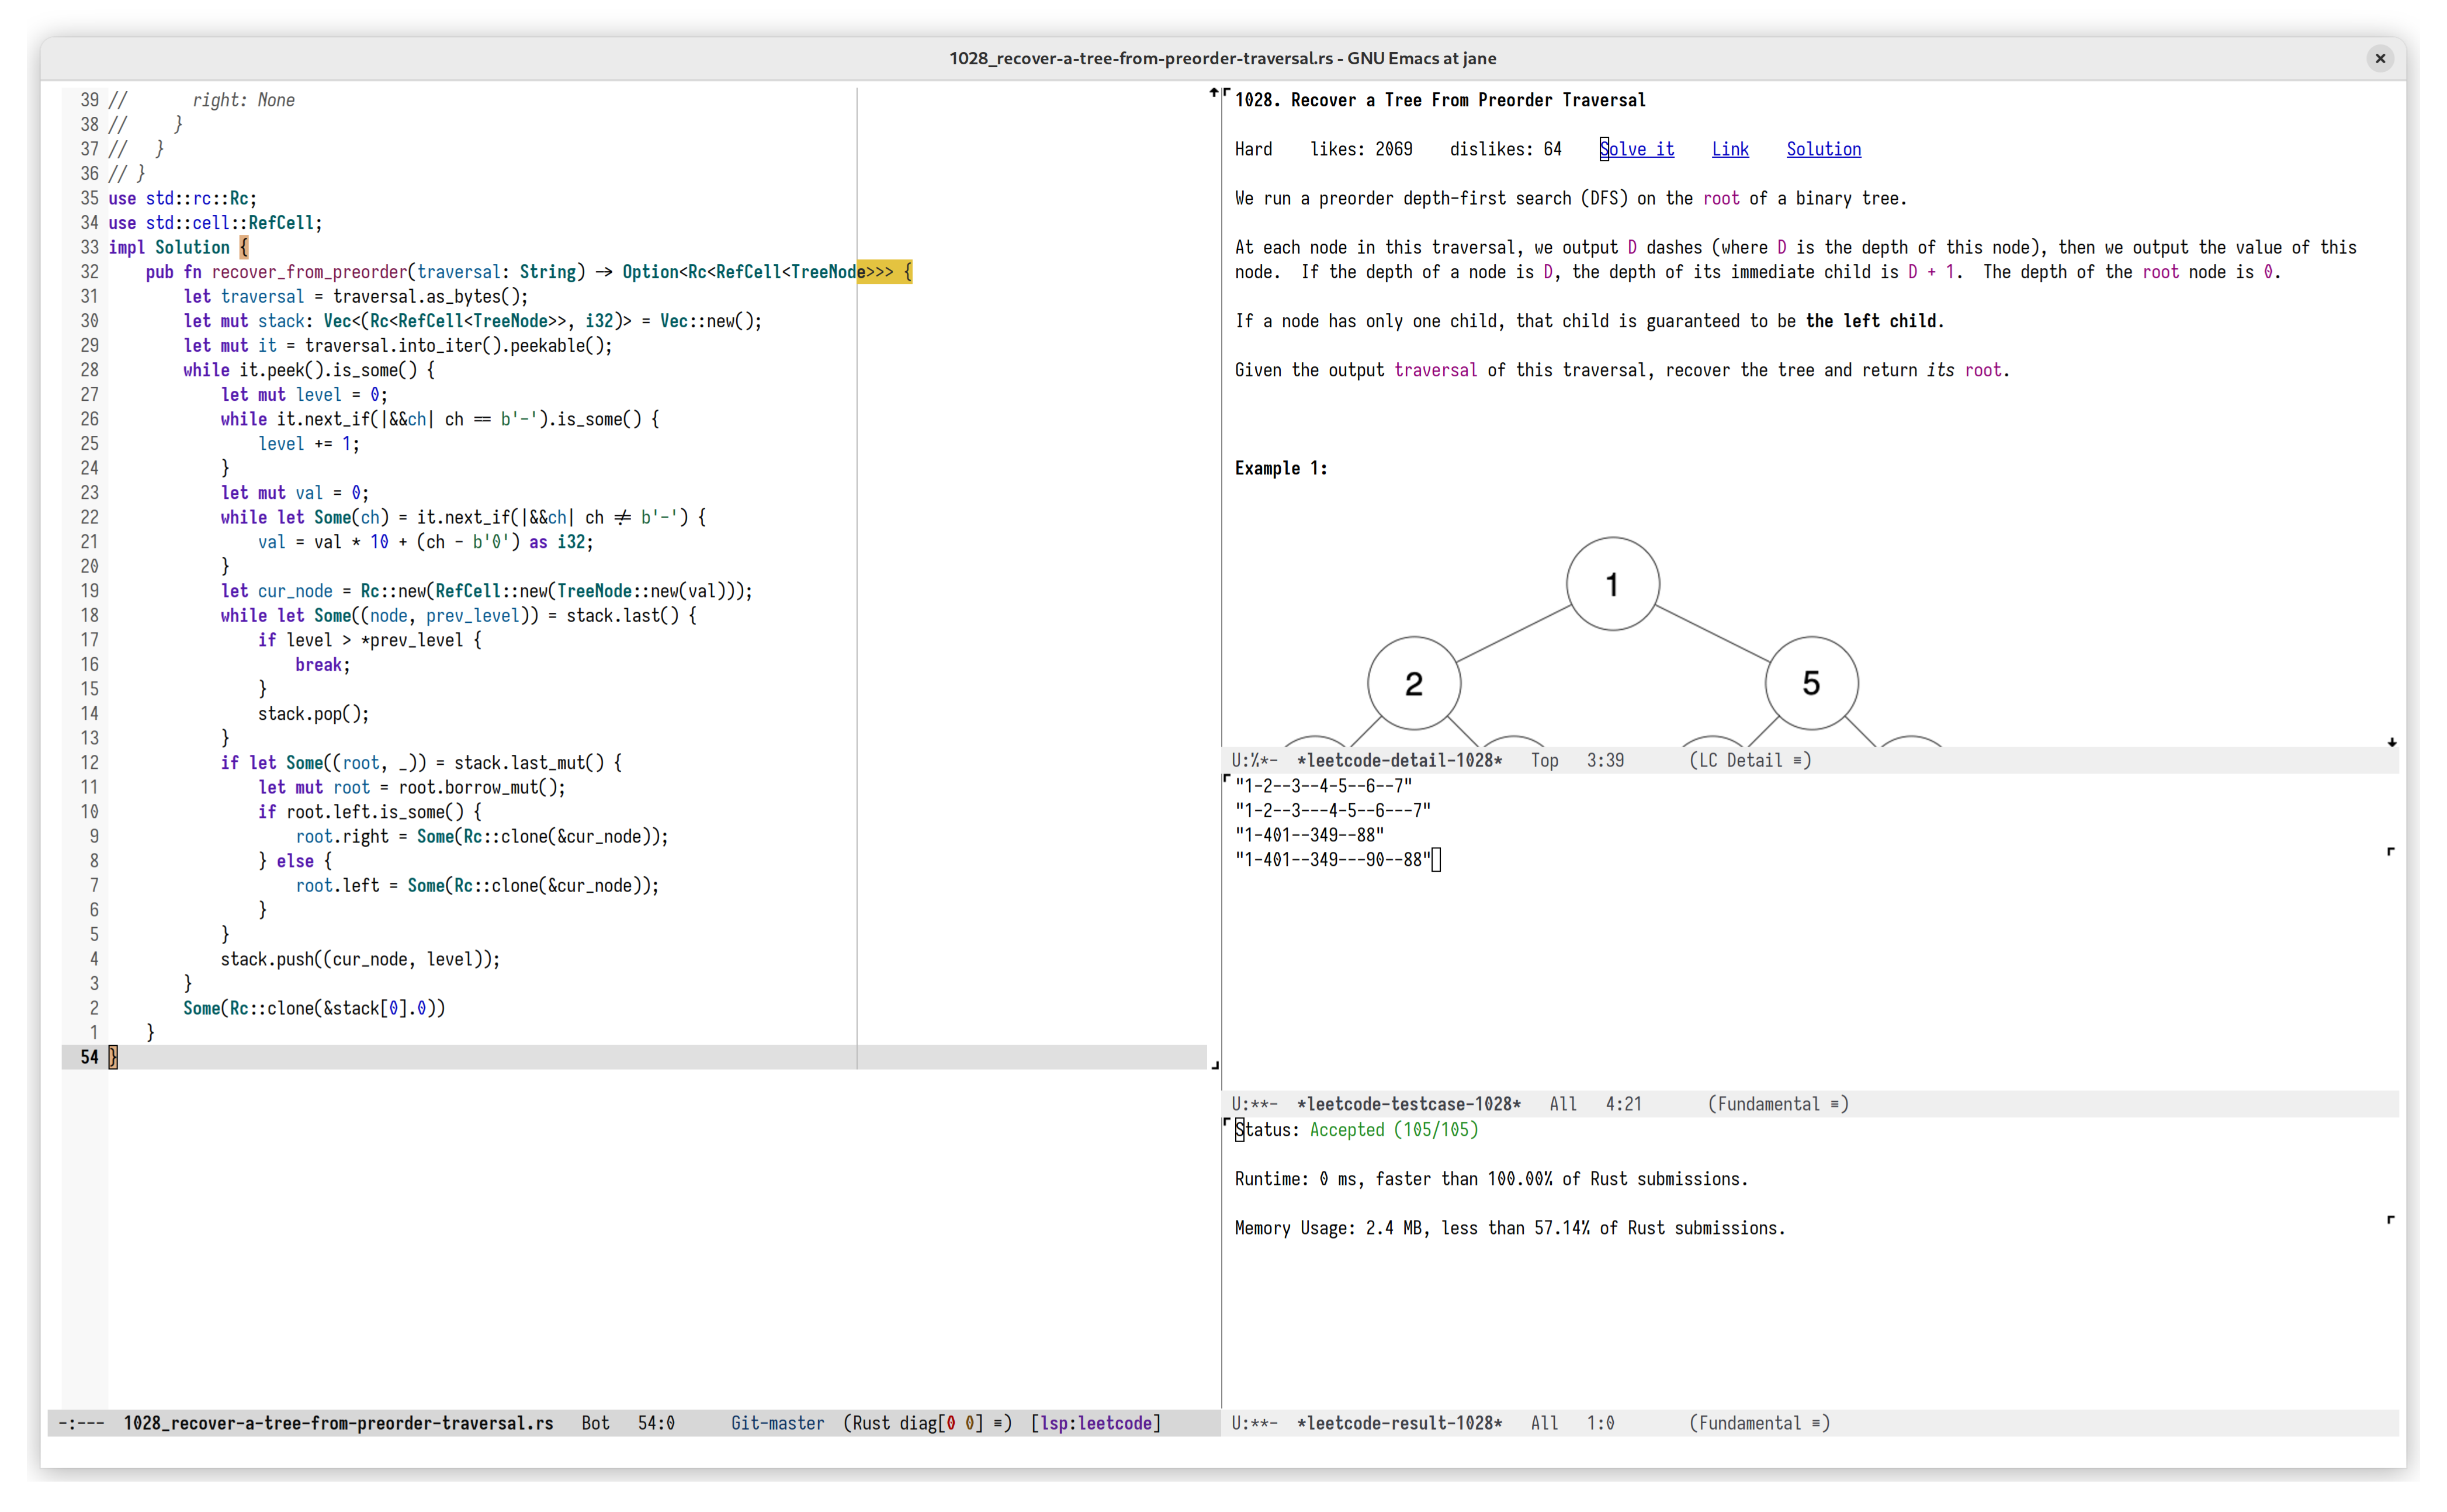Image resolution: width=2447 pixels, height=1512 pixels.
Task: Click tree node 5 in the example image
Action: 1811,683
